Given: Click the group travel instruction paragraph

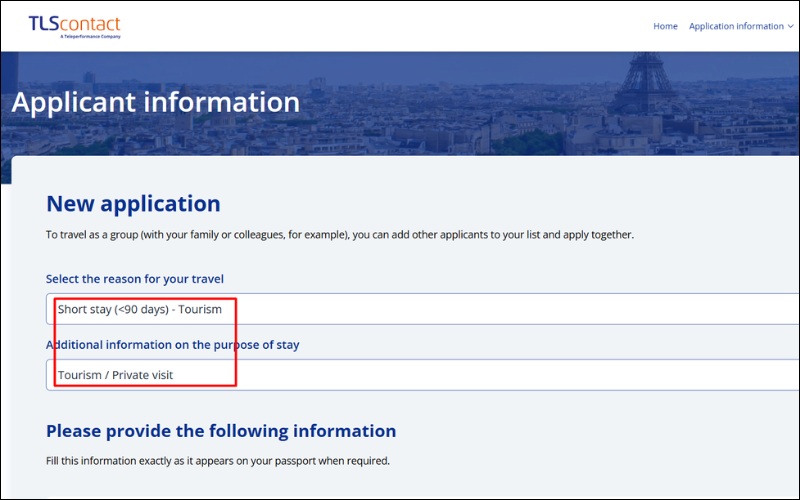Looking at the screenshot, I should coord(340,235).
